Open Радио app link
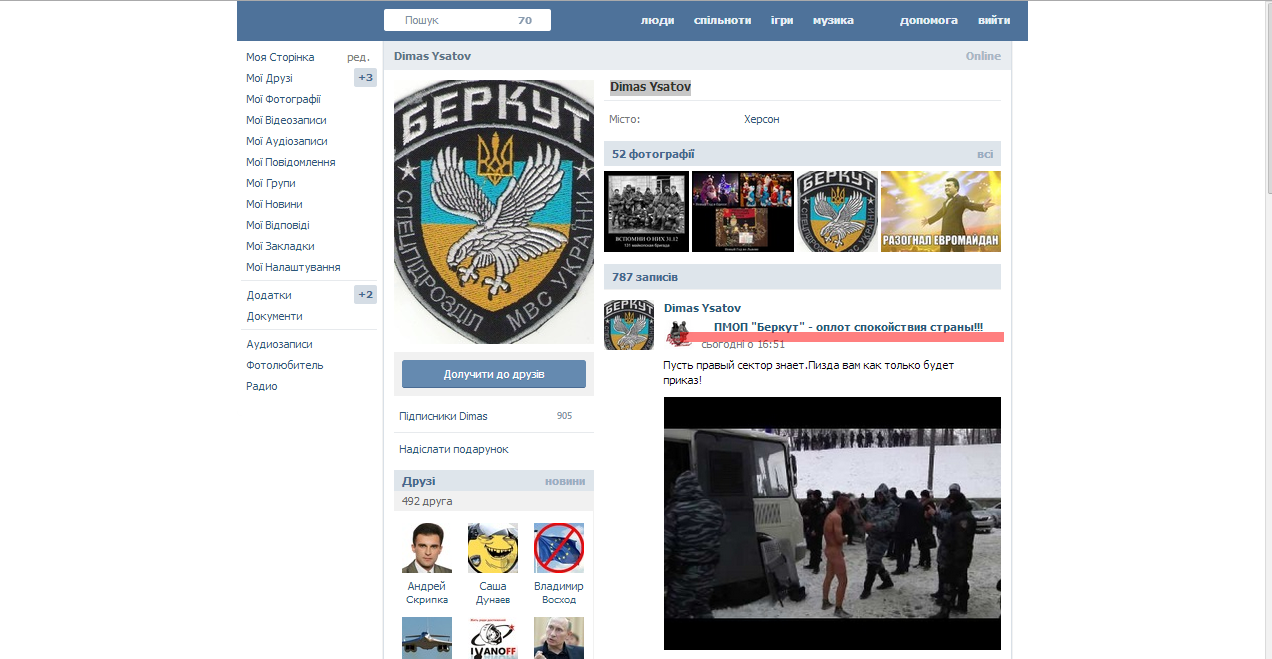Viewport: 1272px width, 659px height. click(262, 386)
